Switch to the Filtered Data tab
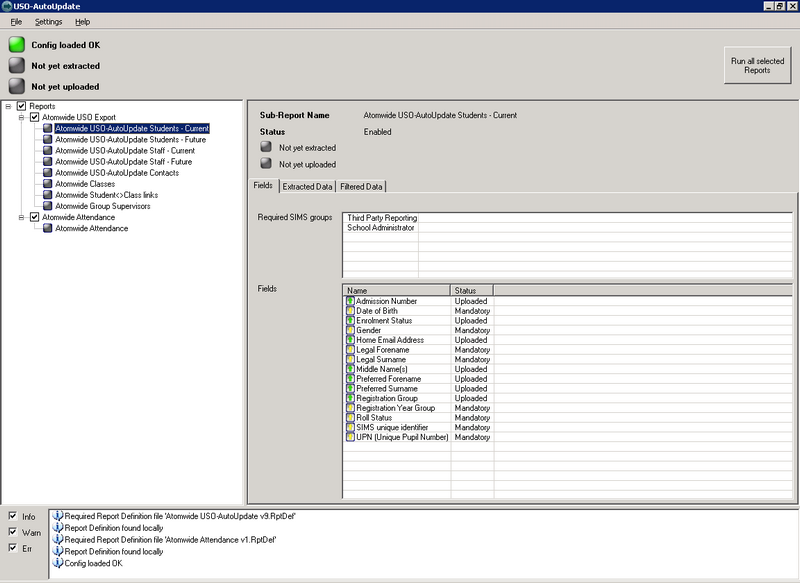 point(361,187)
